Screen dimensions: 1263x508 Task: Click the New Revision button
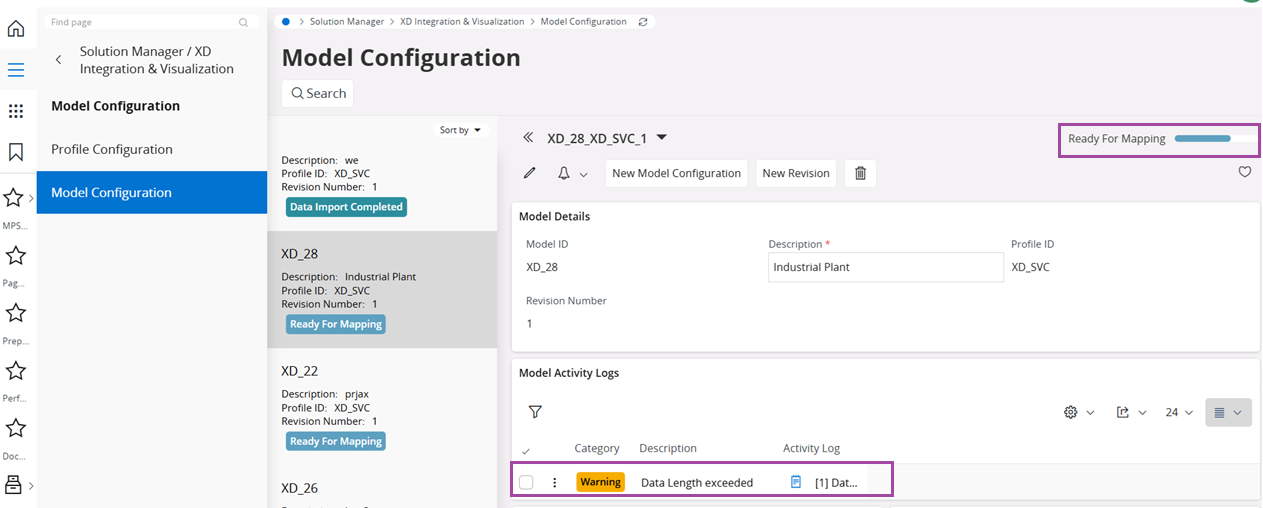[x=795, y=173]
